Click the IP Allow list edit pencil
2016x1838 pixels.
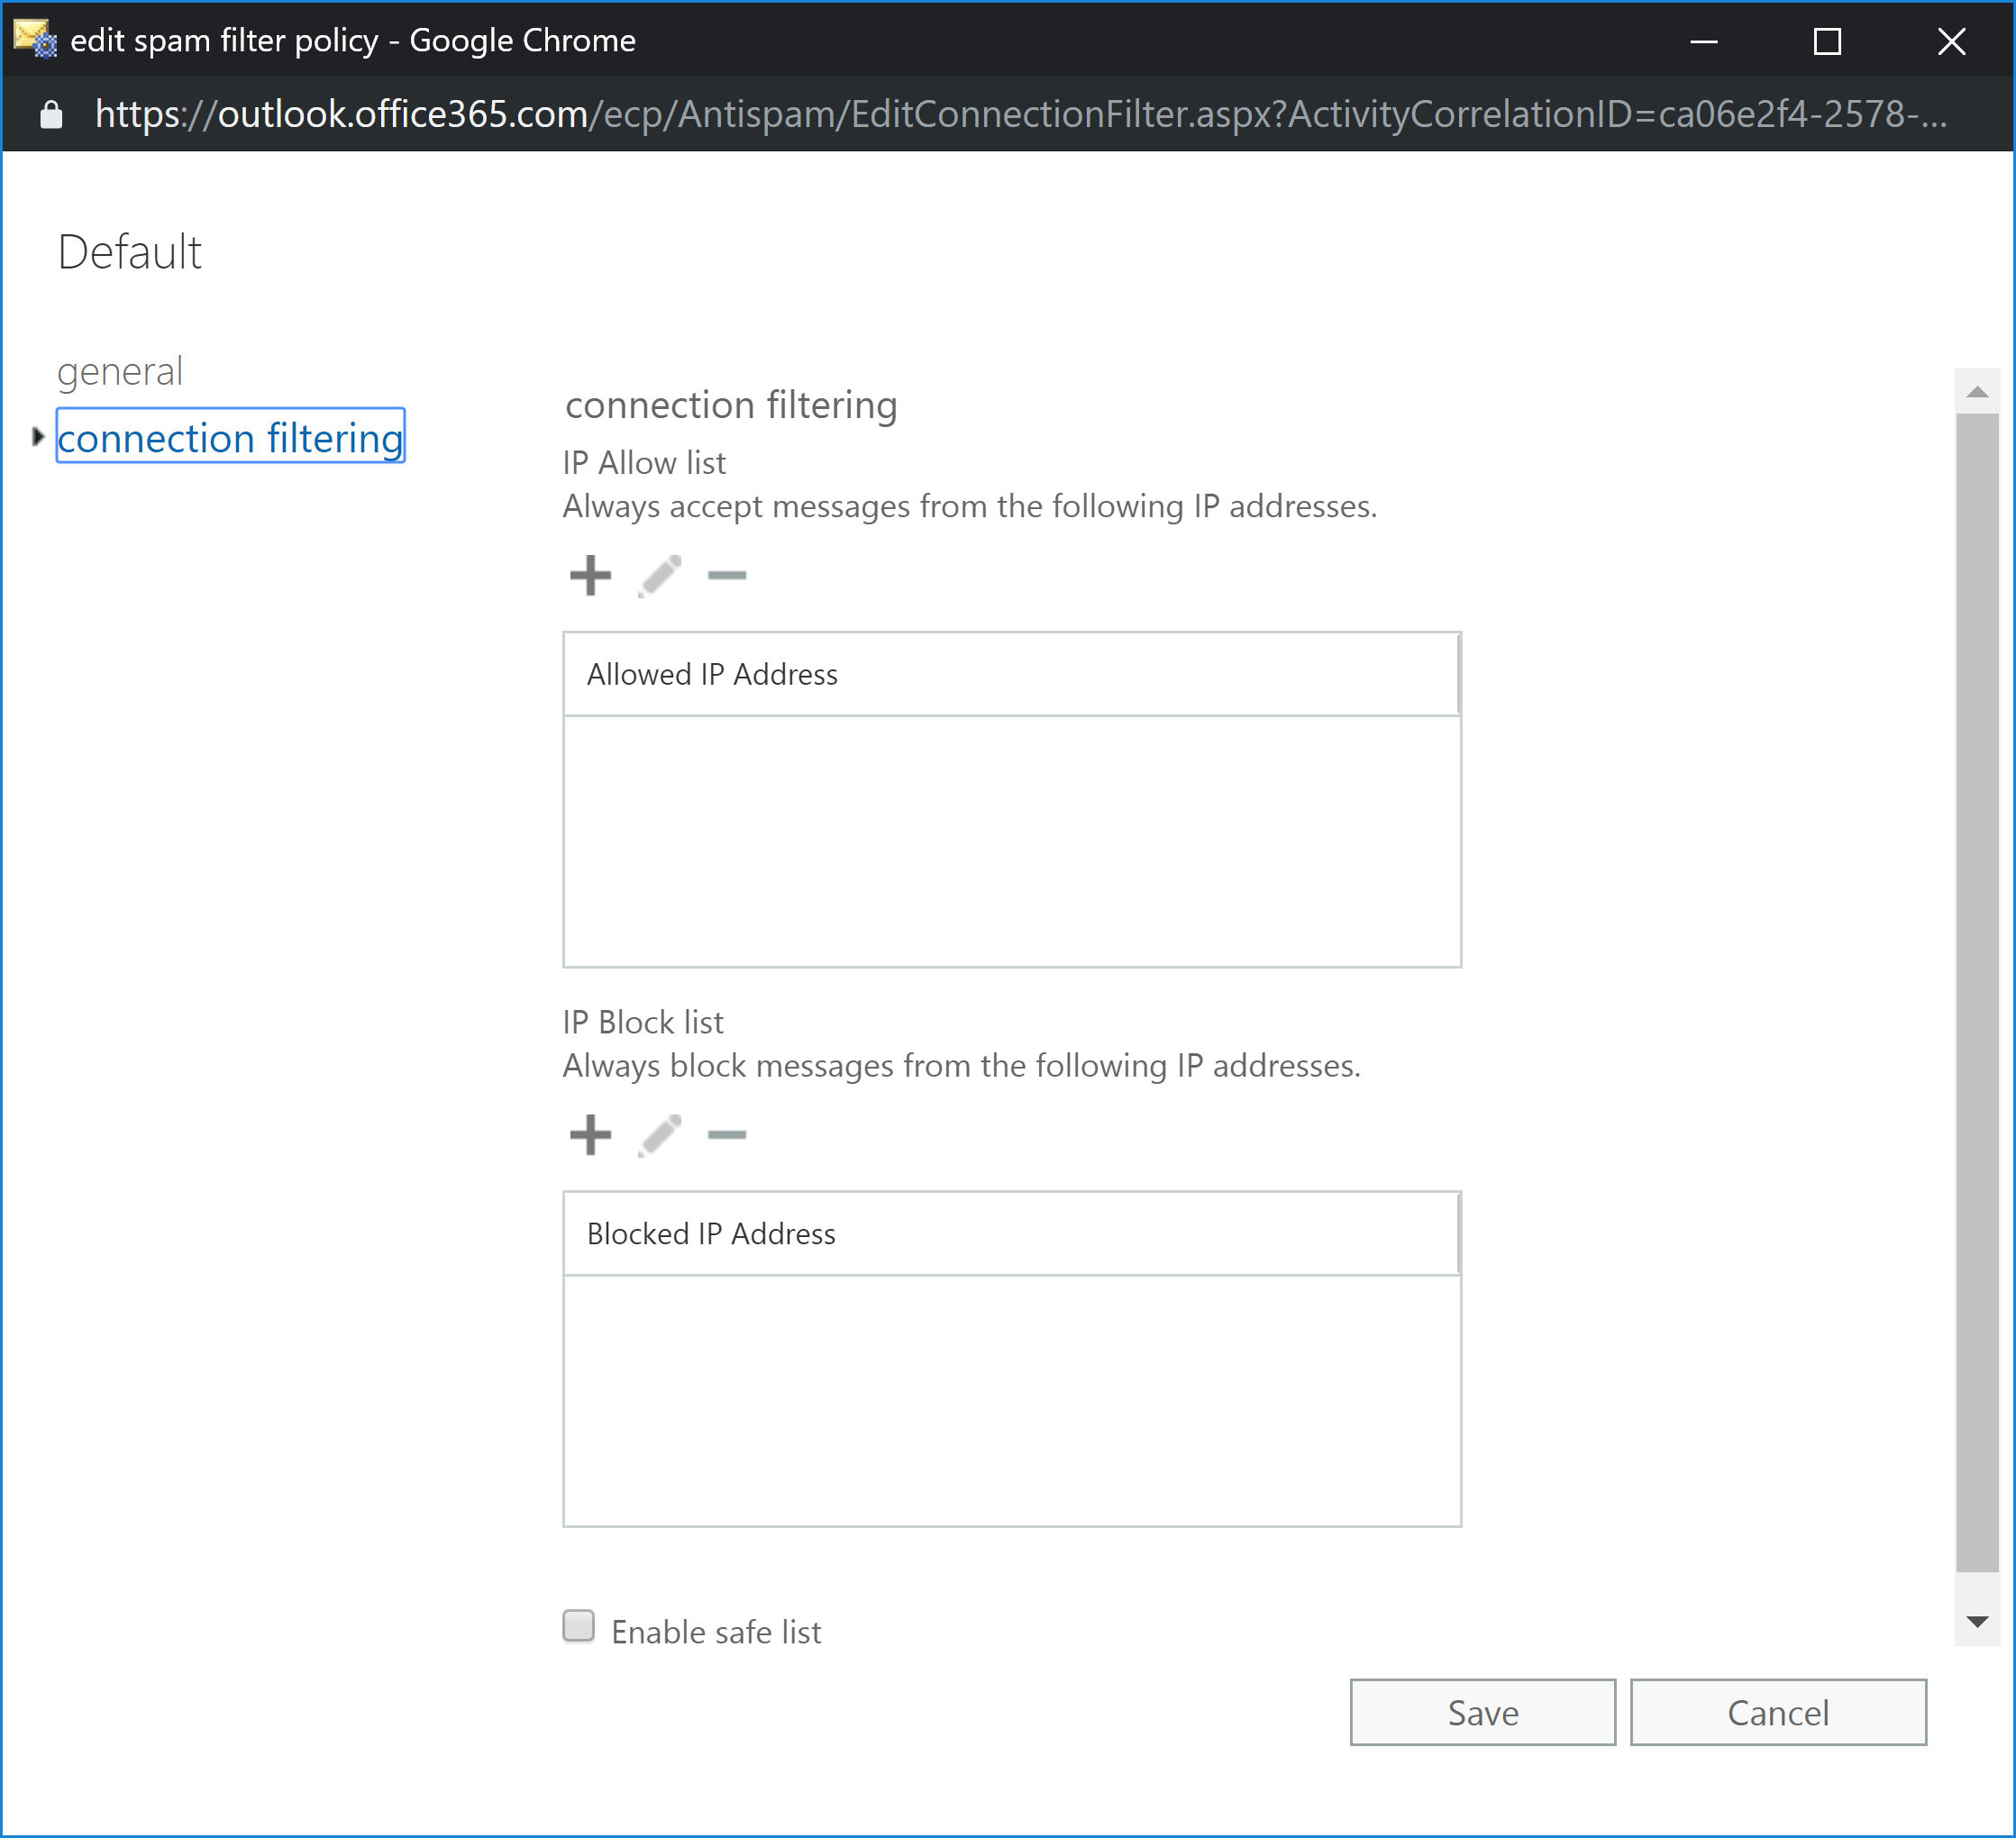(660, 575)
